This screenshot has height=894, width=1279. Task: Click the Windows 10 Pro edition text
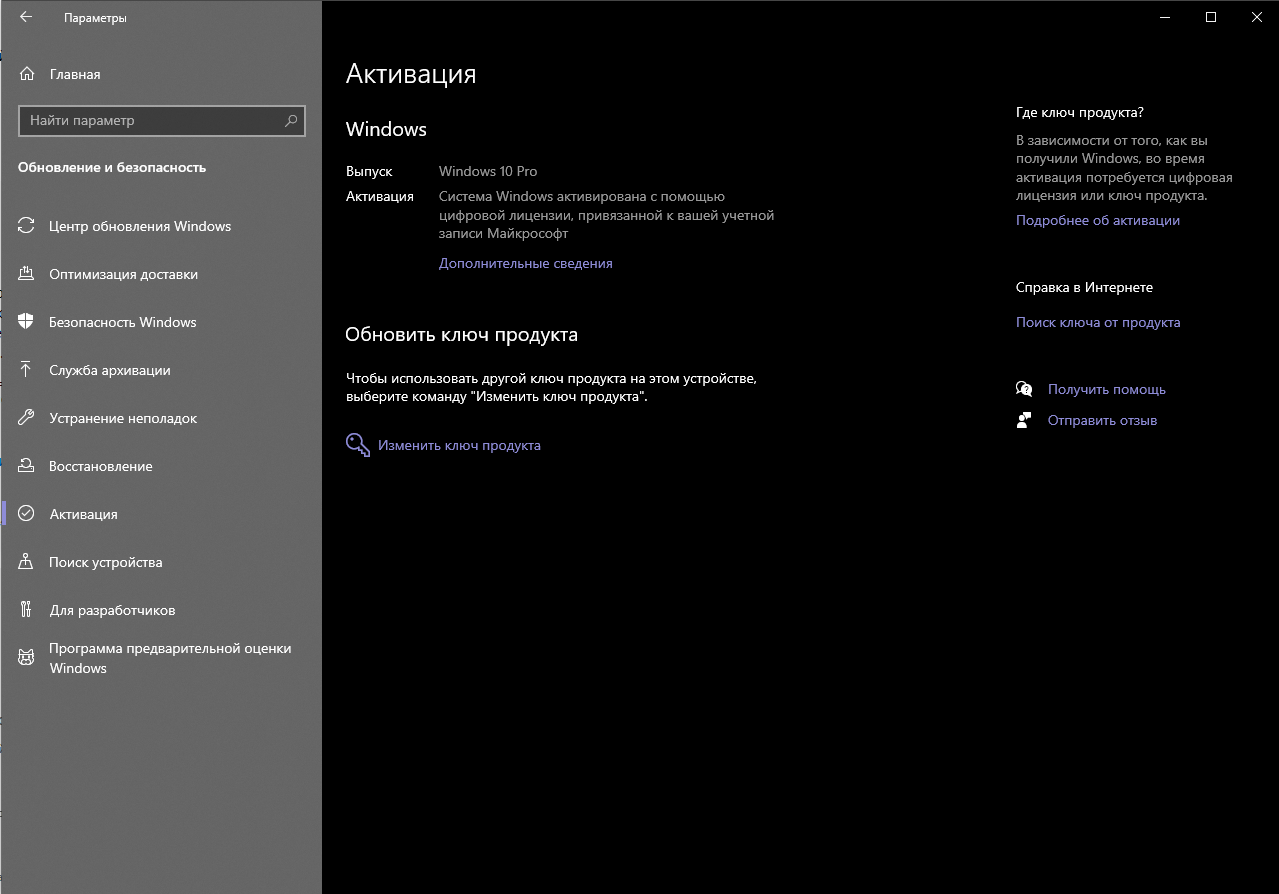[488, 171]
